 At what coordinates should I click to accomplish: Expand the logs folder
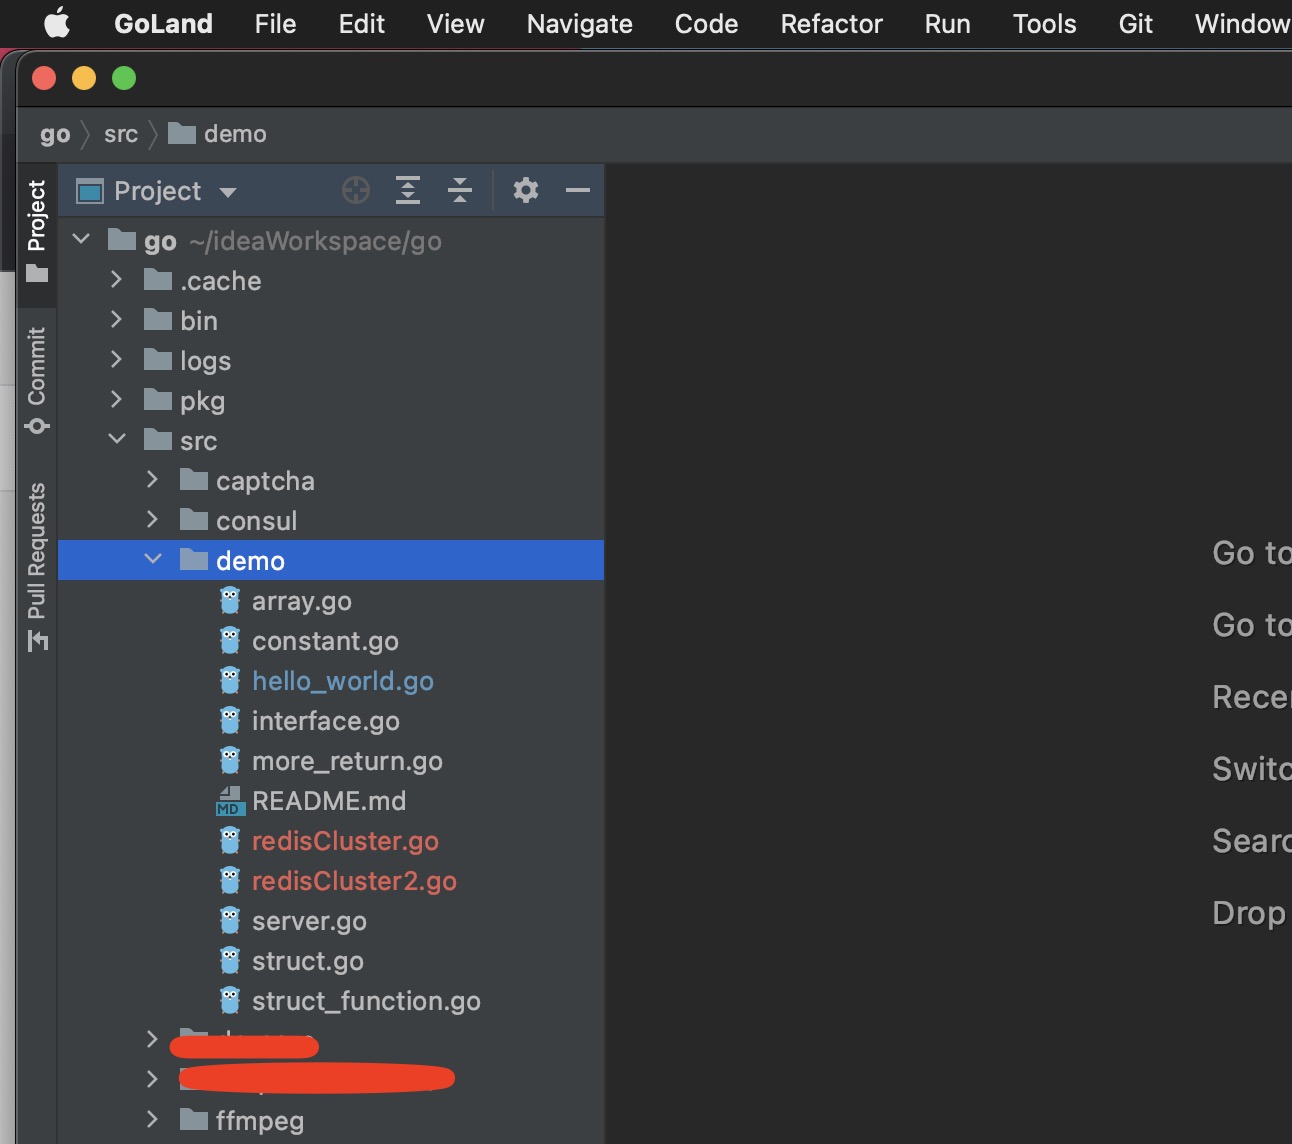116,359
